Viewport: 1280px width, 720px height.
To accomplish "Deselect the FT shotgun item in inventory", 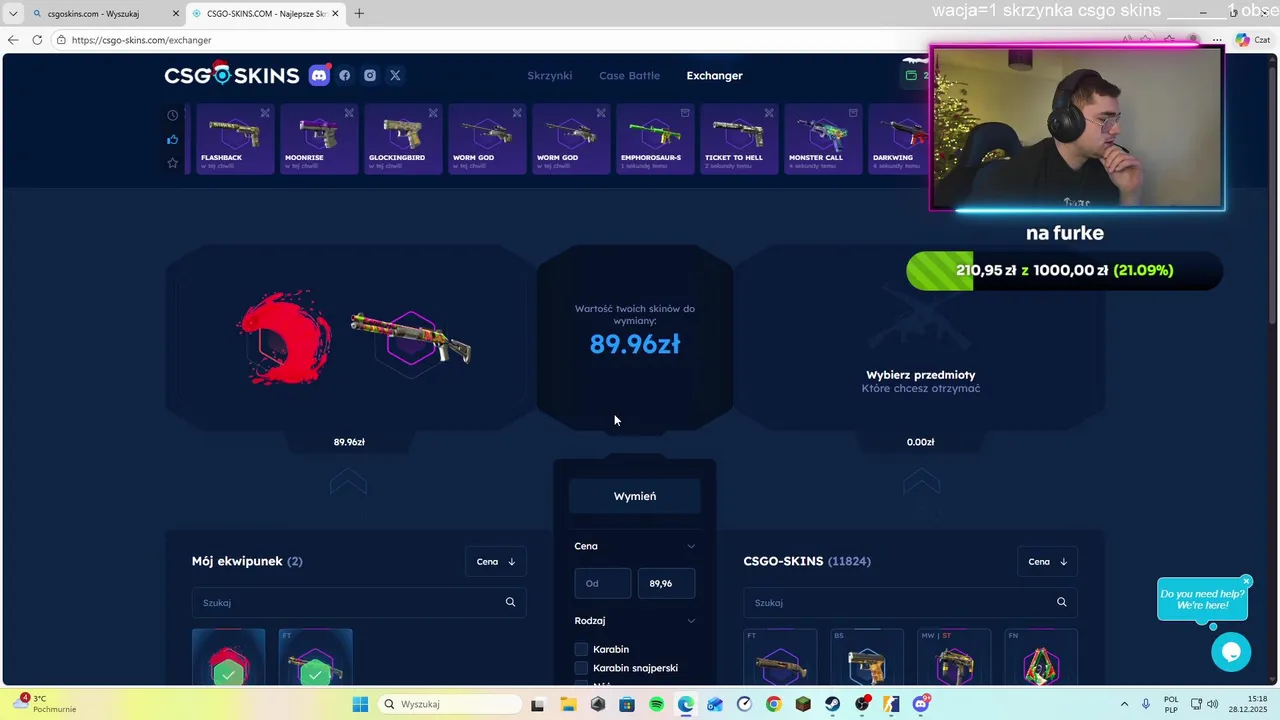I will click(315, 657).
